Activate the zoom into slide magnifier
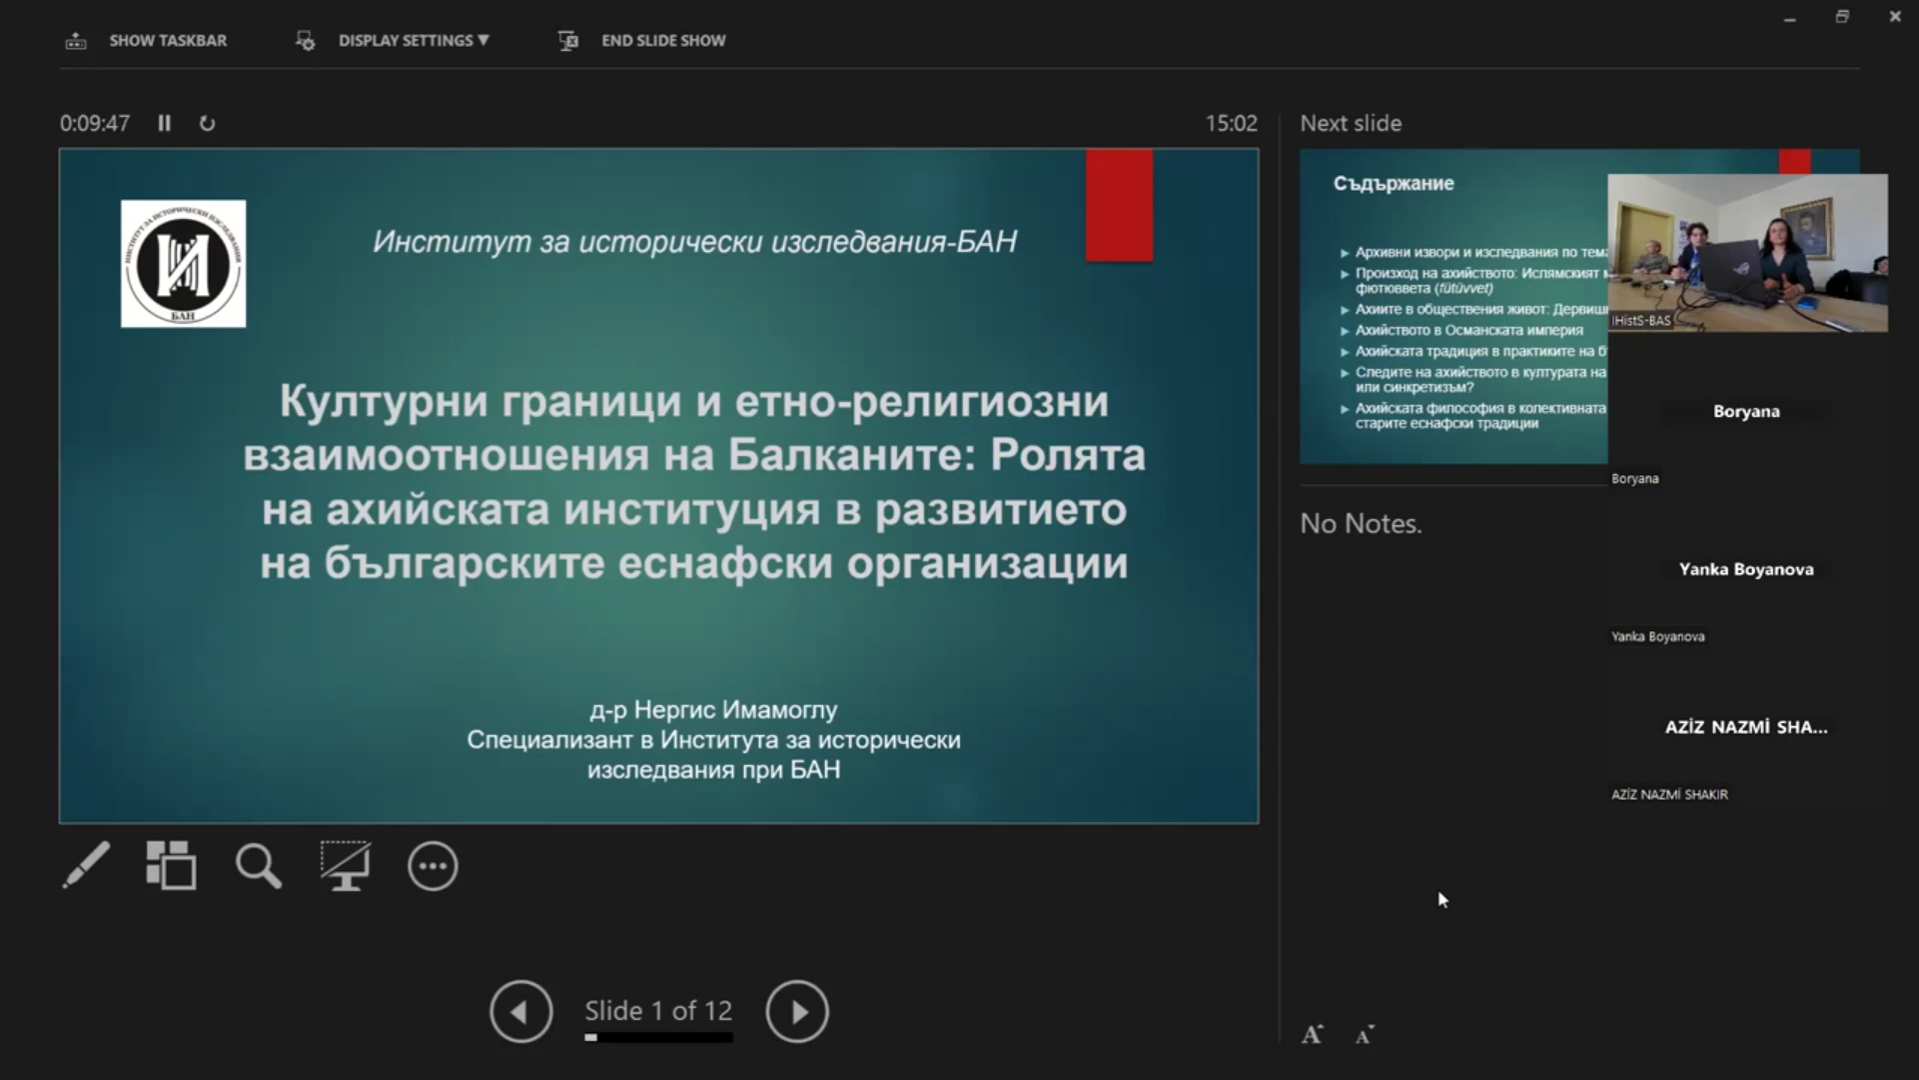 click(x=258, y=865)
